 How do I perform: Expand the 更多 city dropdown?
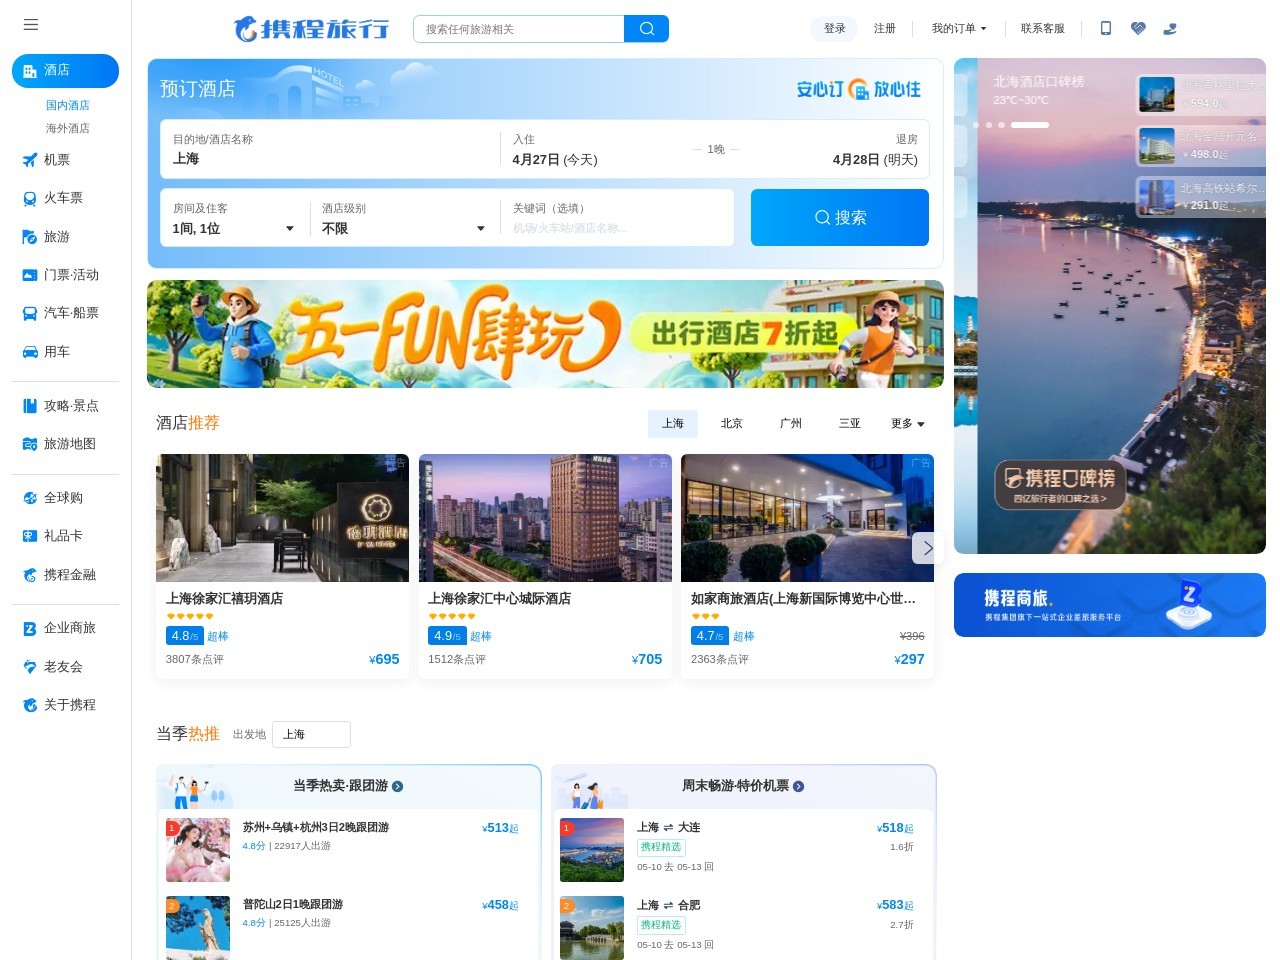pos(906,423)
